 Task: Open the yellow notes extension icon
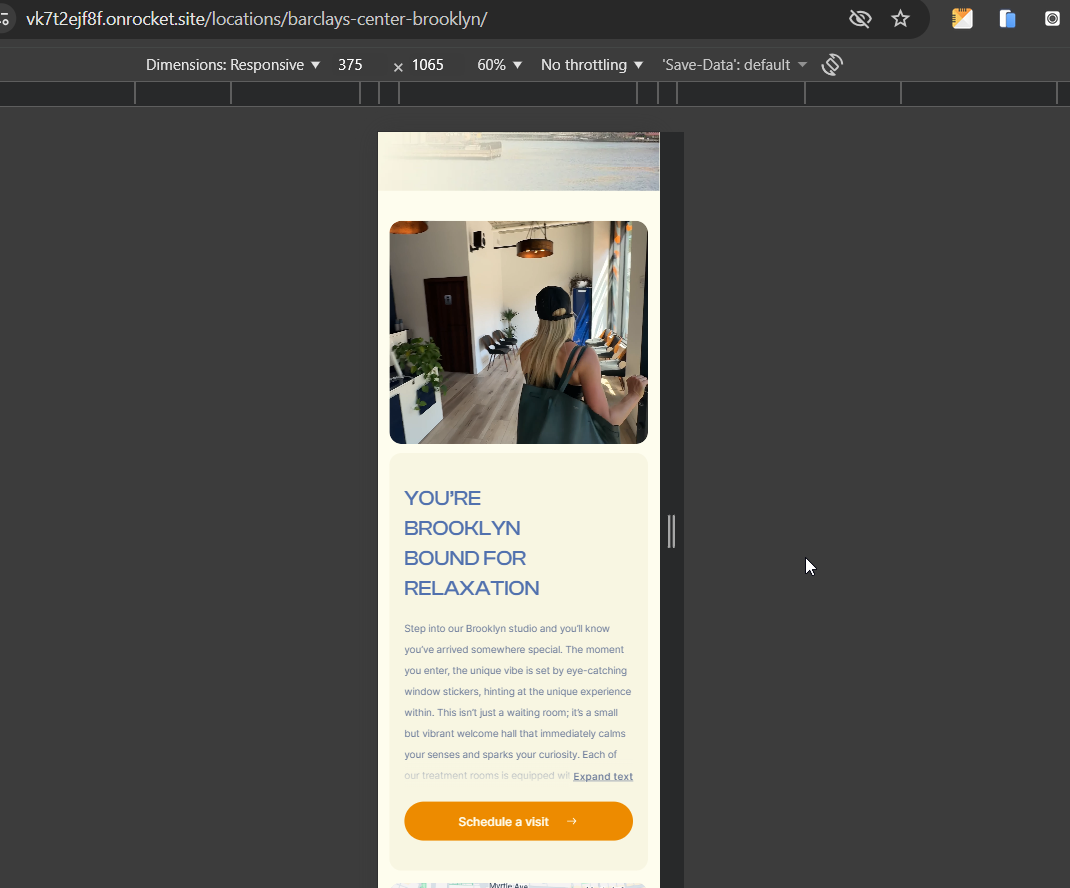pos(962,18)
